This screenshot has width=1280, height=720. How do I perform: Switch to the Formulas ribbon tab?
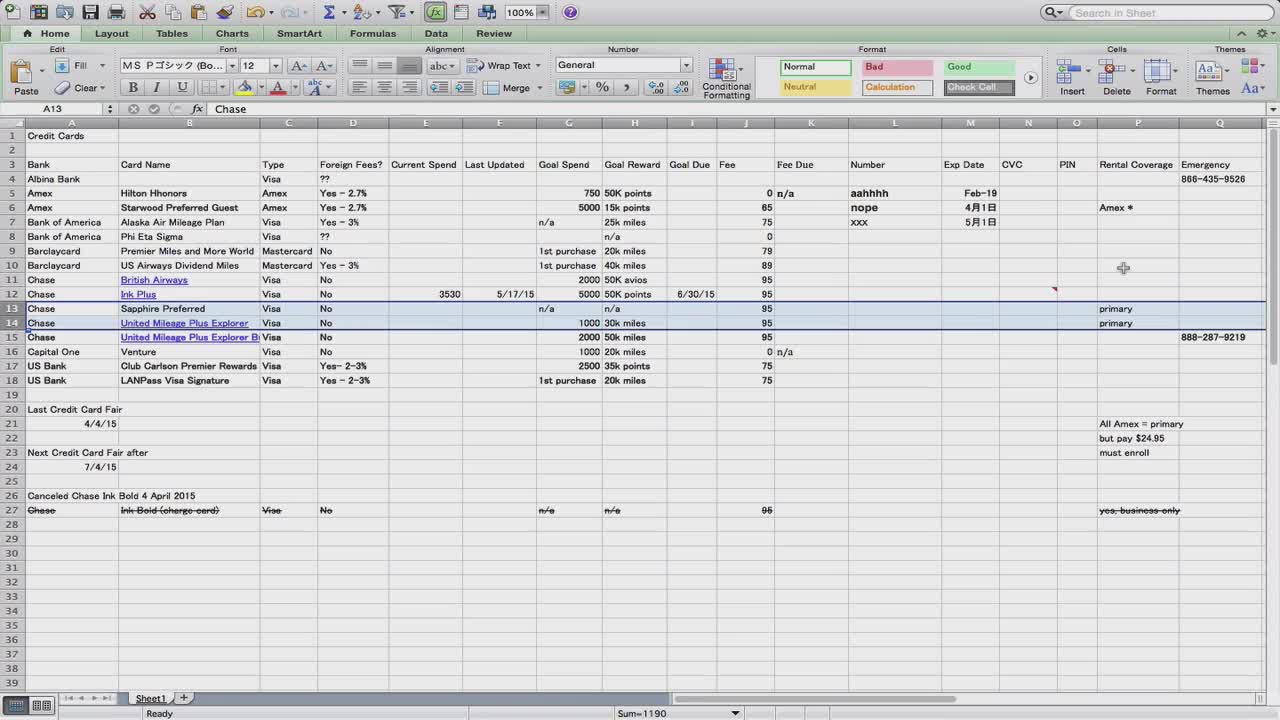373,34
